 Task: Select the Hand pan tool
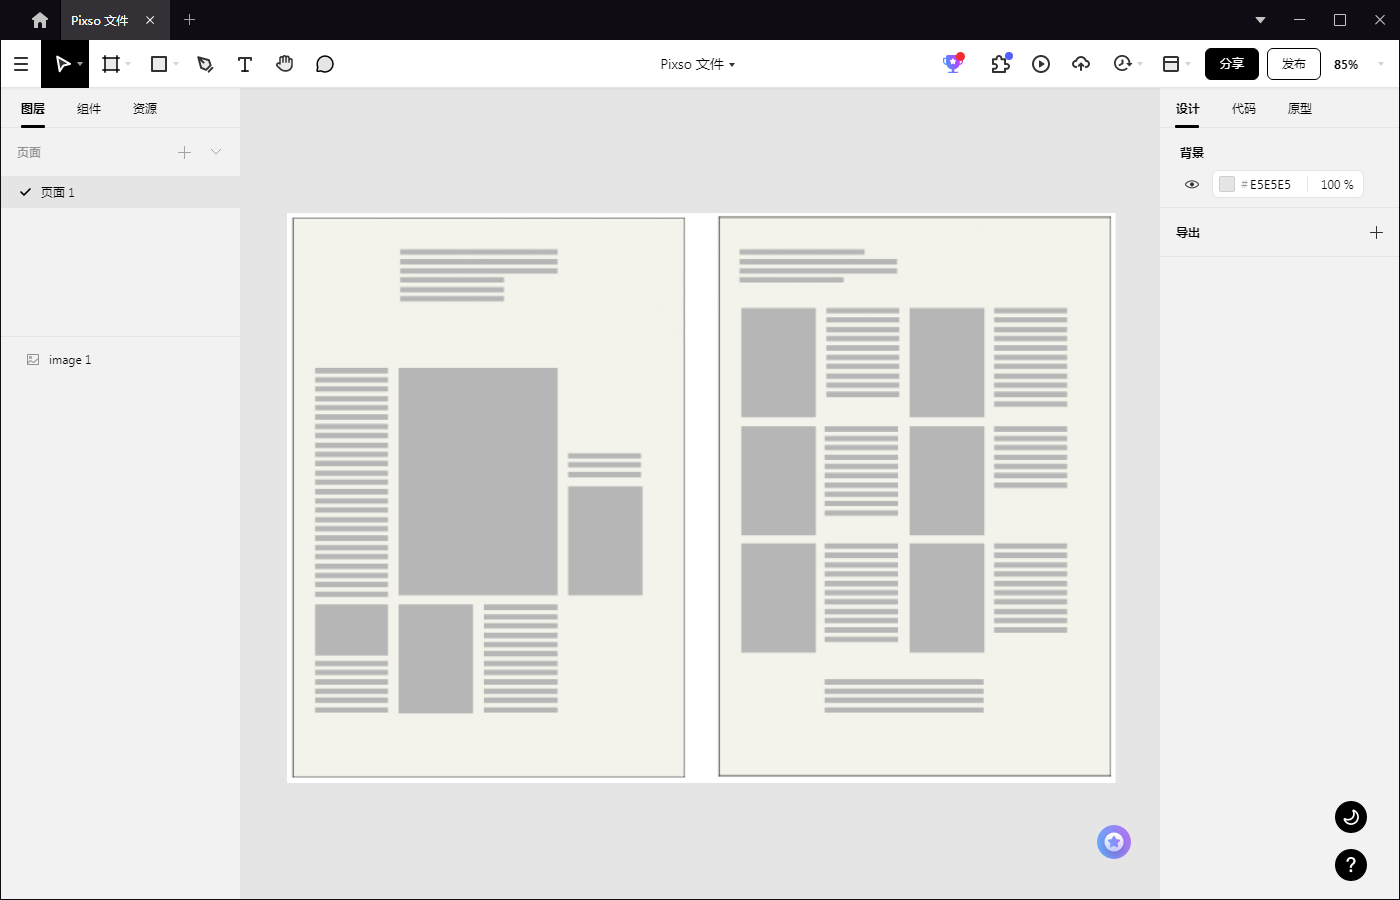coord(285,64)
